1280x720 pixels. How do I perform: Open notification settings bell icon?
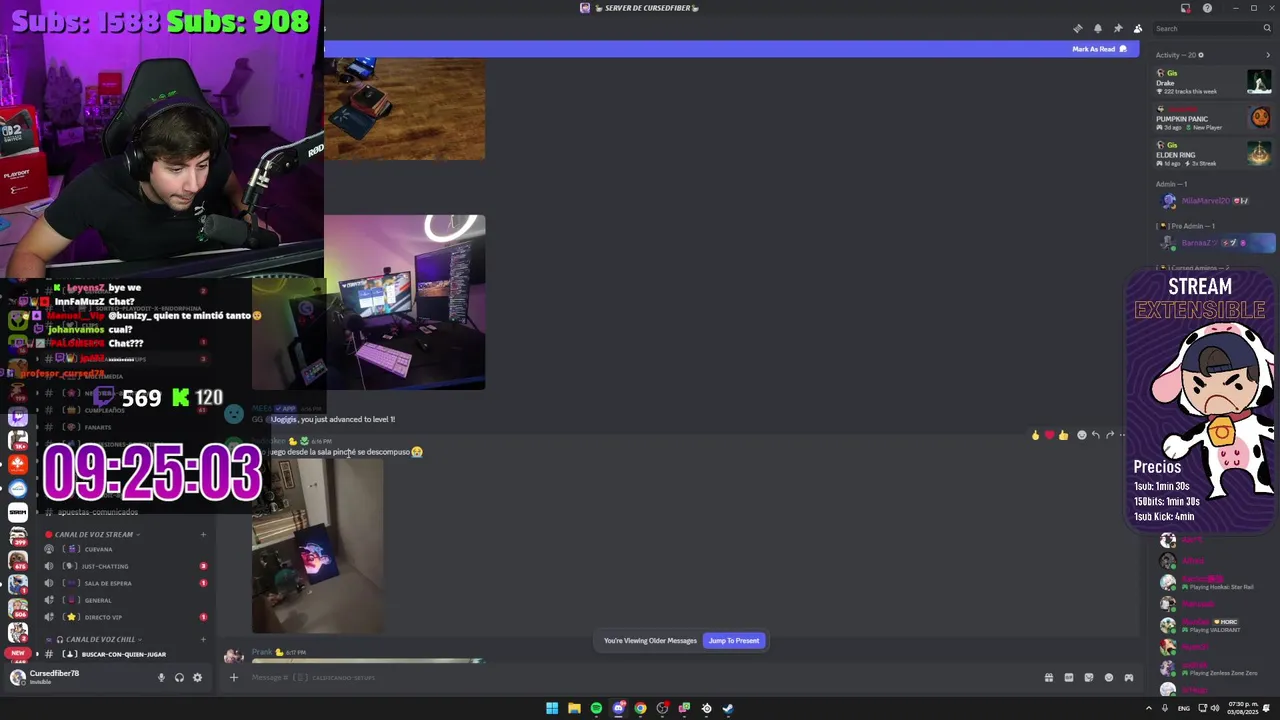click(x=1098, y=28)
